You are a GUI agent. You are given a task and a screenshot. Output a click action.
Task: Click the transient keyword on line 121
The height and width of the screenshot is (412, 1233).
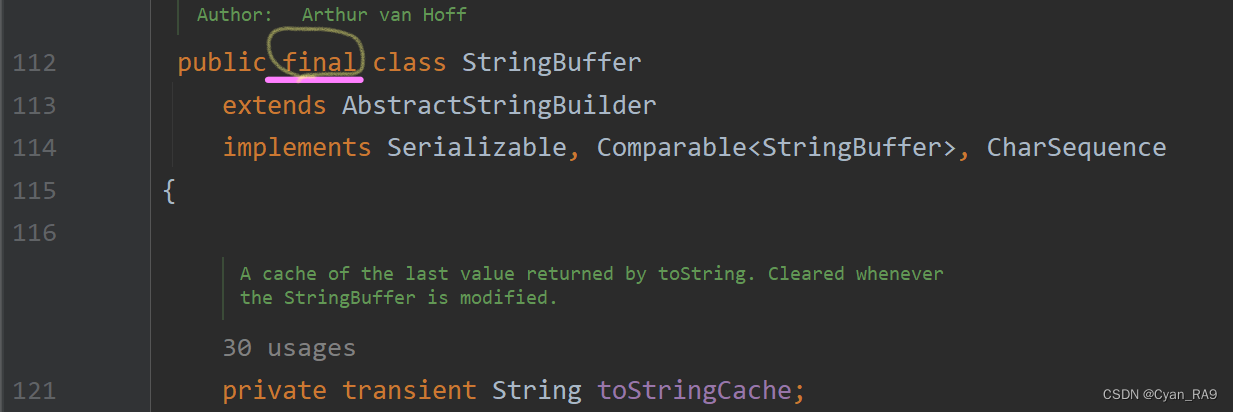[409, 390]
